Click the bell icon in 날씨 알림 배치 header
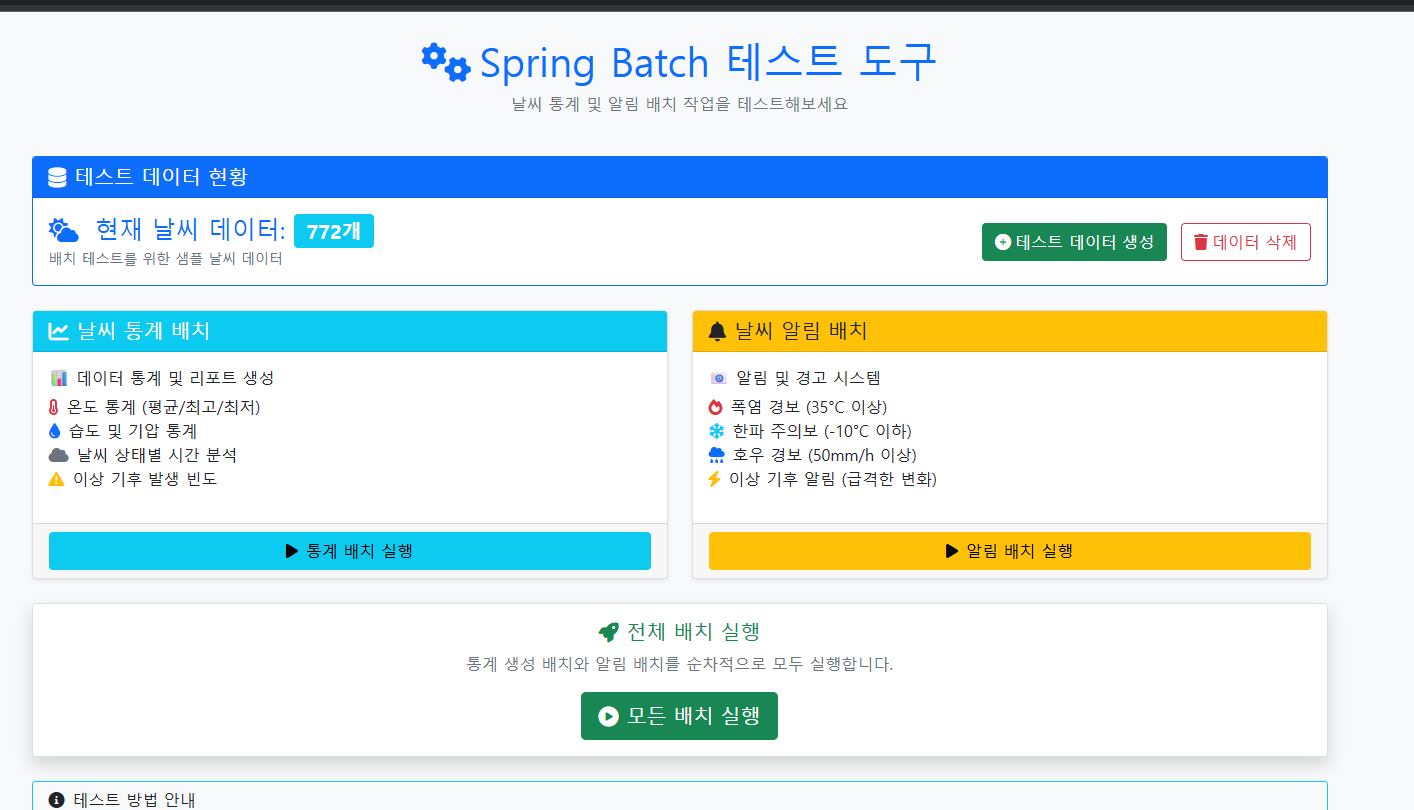This screenshot has height=810, width=1414. pos(717,331)
